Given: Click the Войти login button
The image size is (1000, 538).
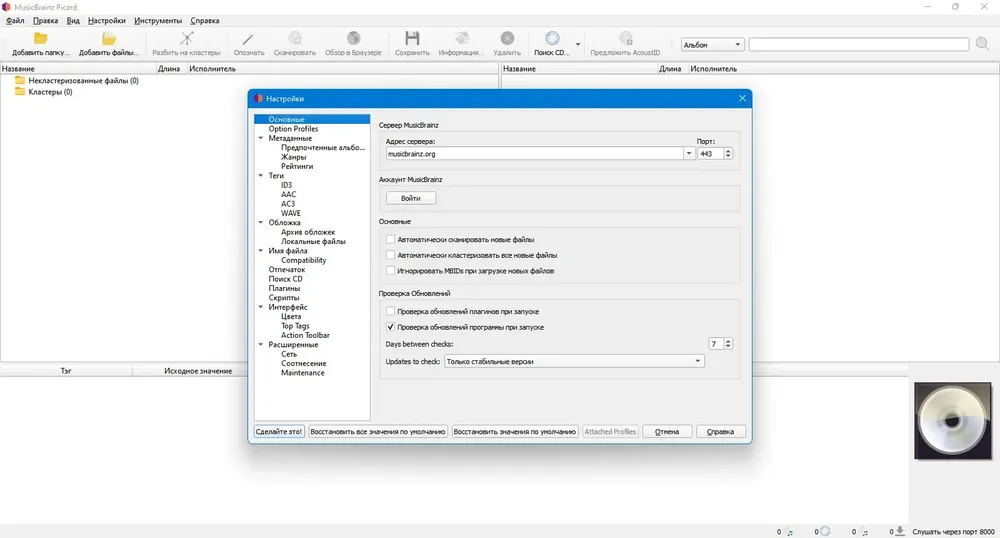Looking at the screenshot, I should point(411,198).
